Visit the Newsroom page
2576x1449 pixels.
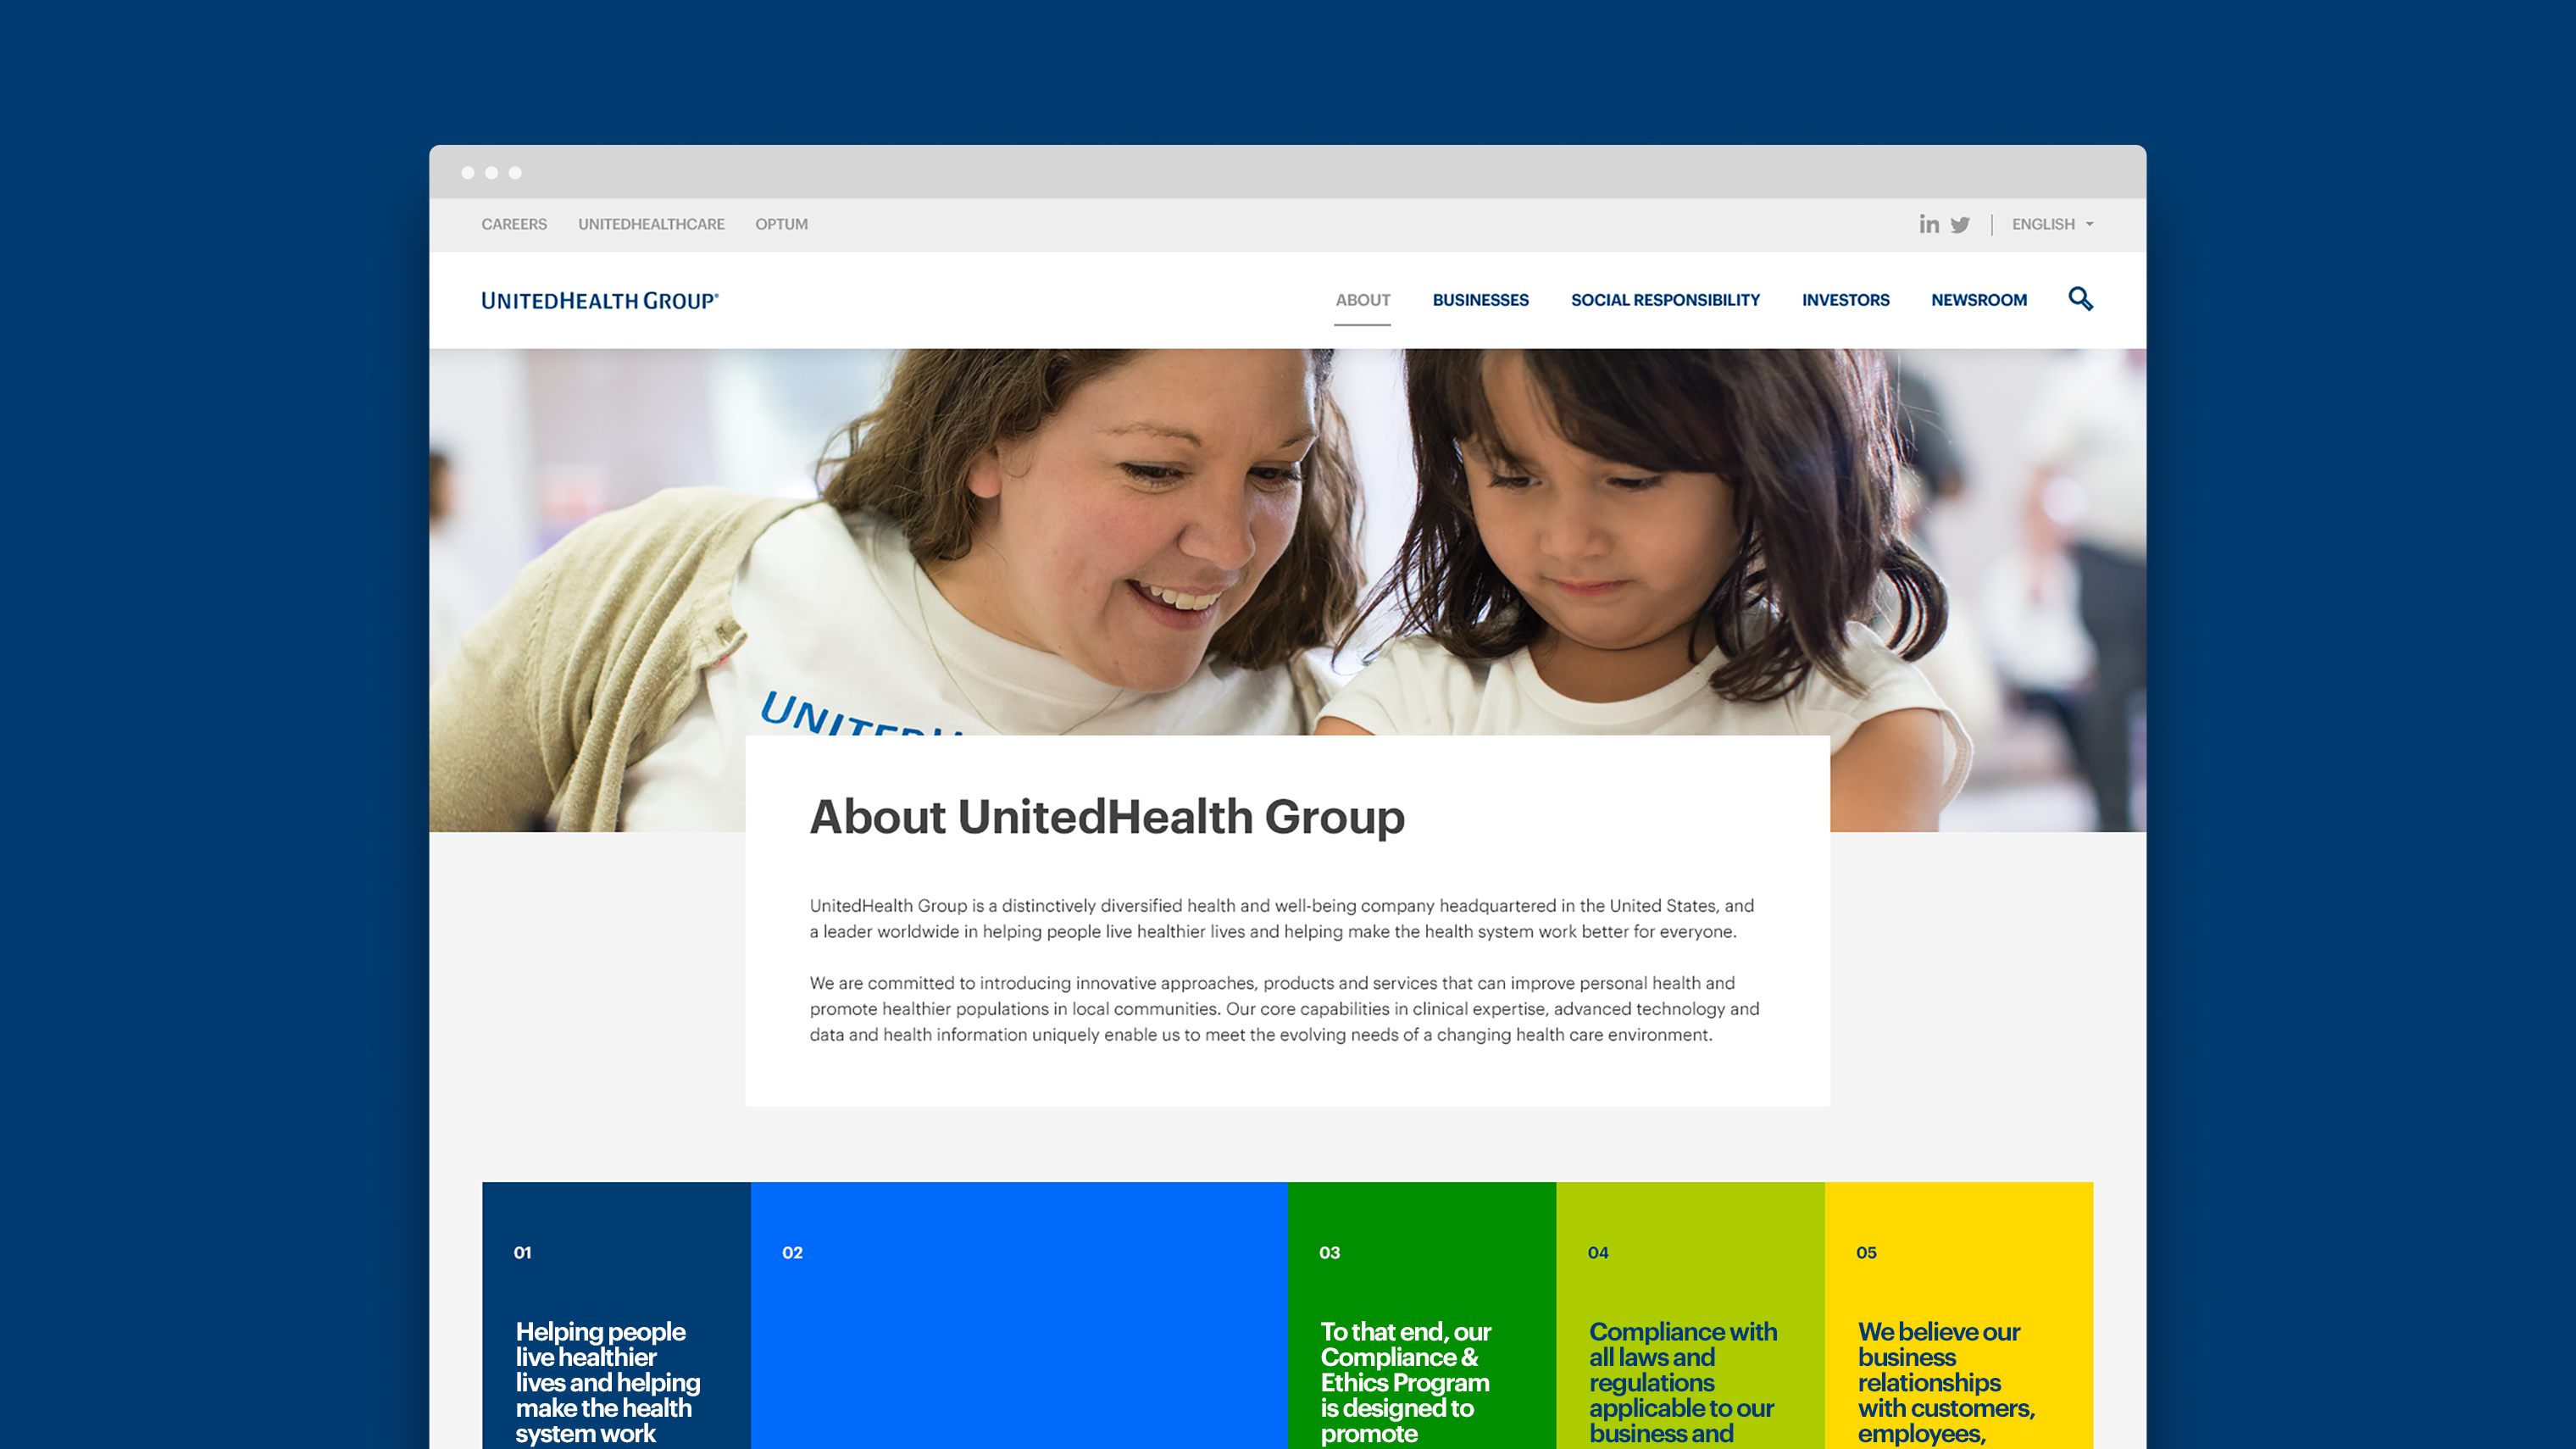tap(1978, 300)
